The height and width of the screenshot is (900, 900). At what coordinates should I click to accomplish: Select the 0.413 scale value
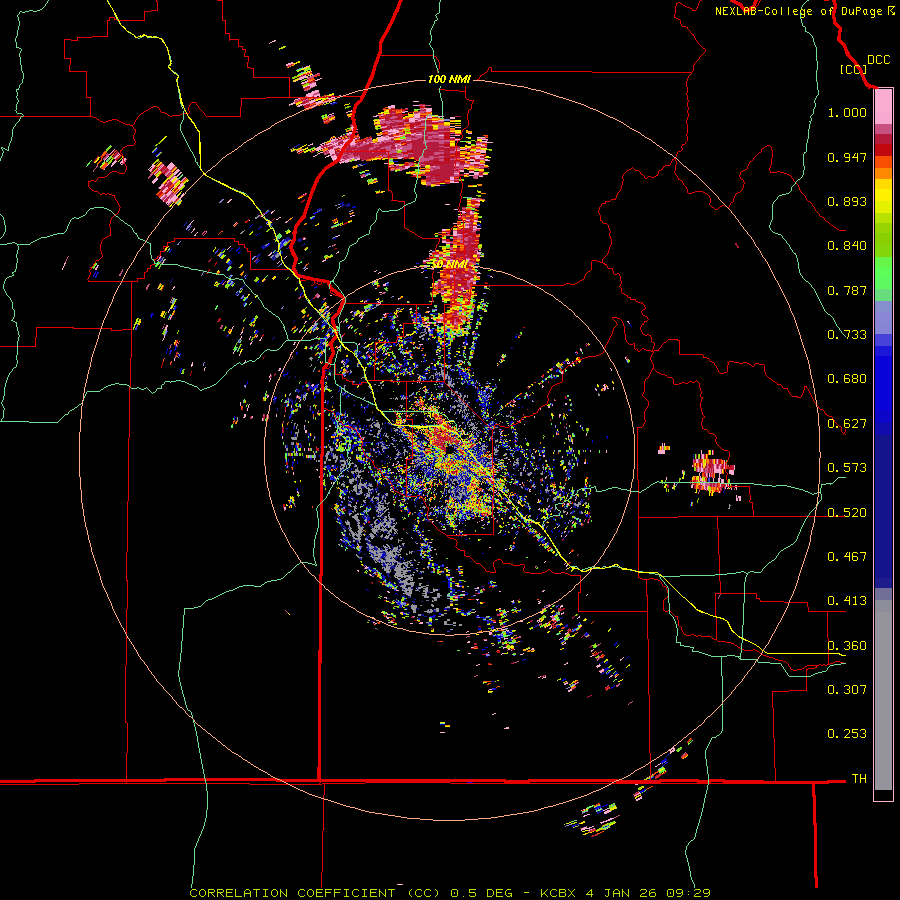pos(847,601)
